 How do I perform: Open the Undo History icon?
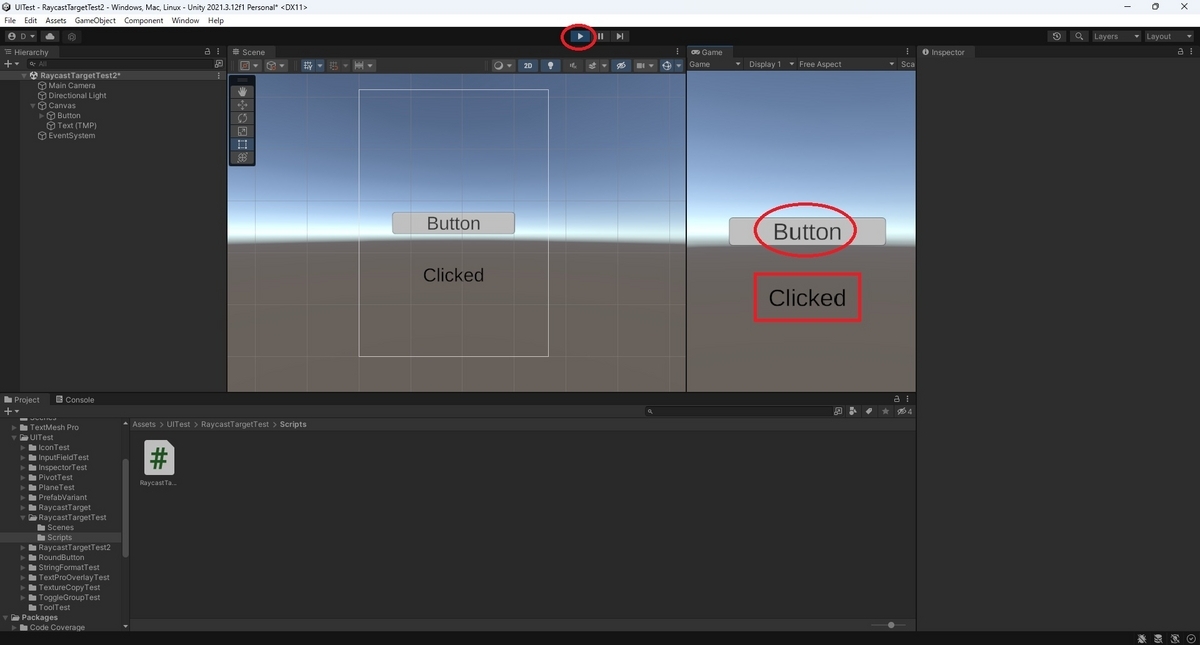[1057, 36]
